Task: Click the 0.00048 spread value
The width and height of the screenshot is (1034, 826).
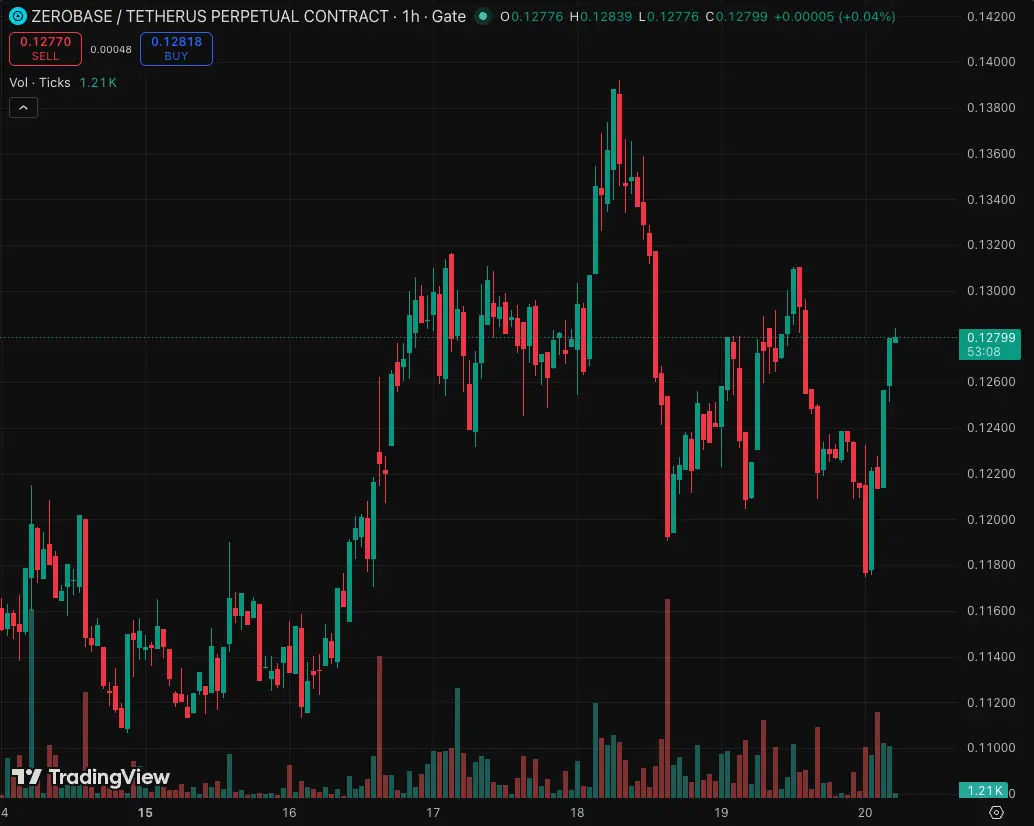Action: [111, 49]
